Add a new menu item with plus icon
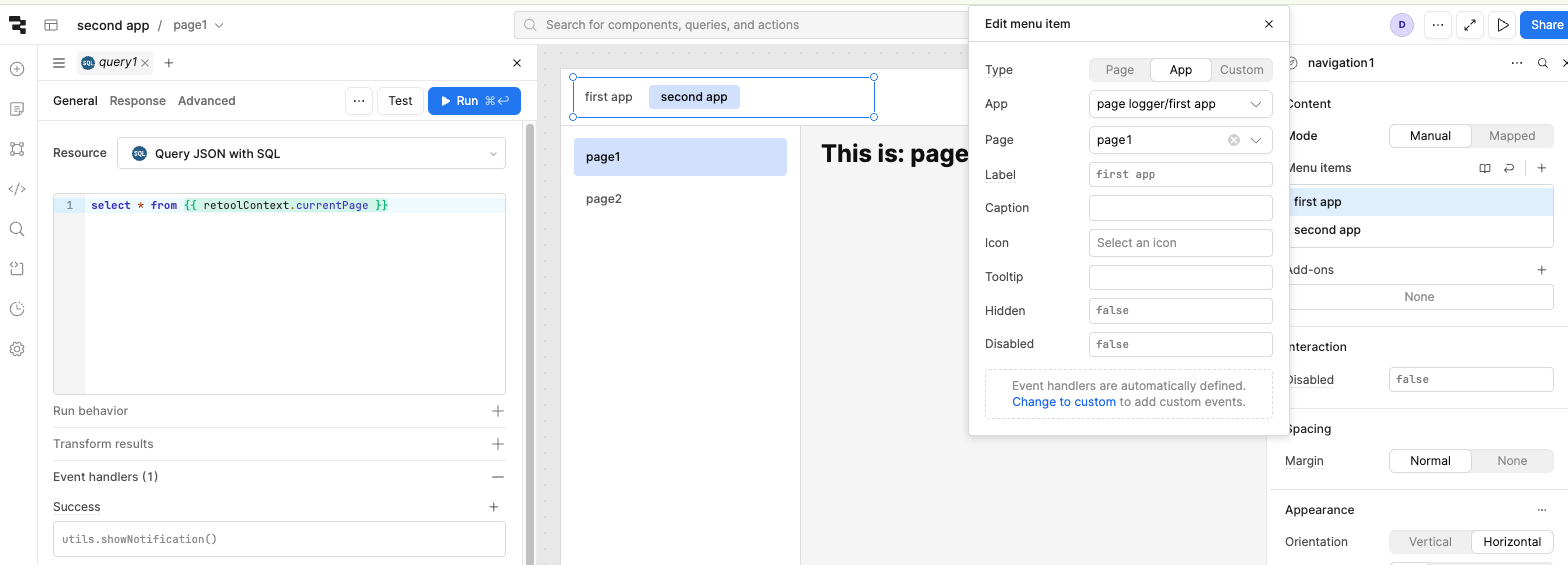Viewport: 1568px width, 565px height. click(1542, 168)
